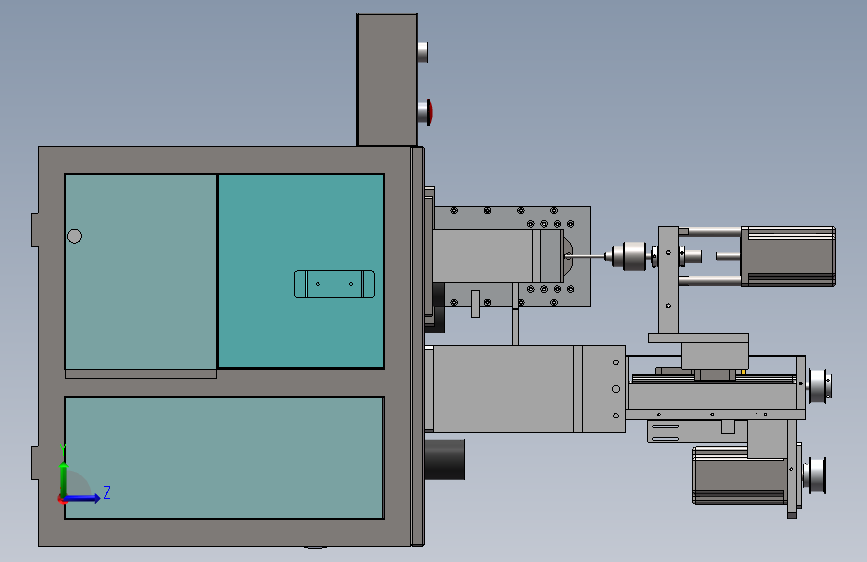The height and width of the screenshot is (562, 867).
Task: Select the upper hinge on the cabinet's left edge
Action: click(x=35, y=230)
